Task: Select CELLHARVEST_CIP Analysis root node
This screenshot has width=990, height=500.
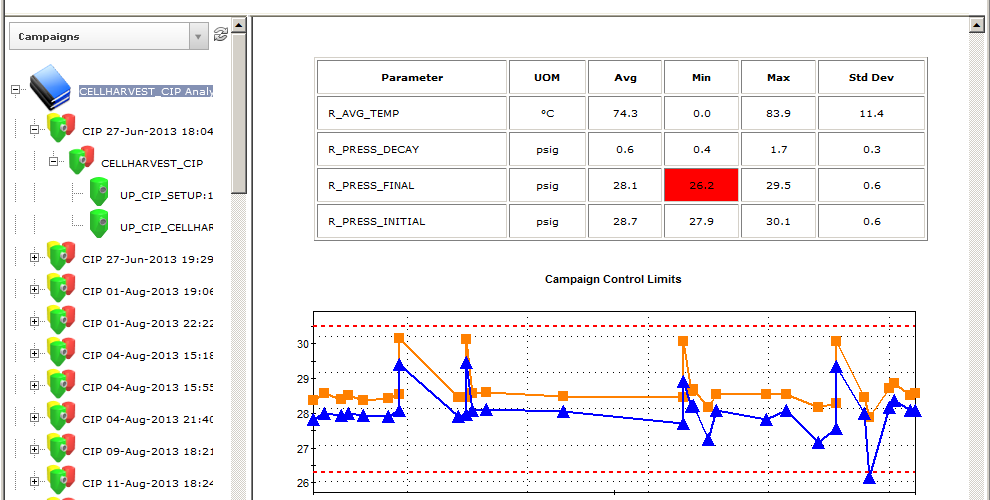Action: [x=146, y=92]
